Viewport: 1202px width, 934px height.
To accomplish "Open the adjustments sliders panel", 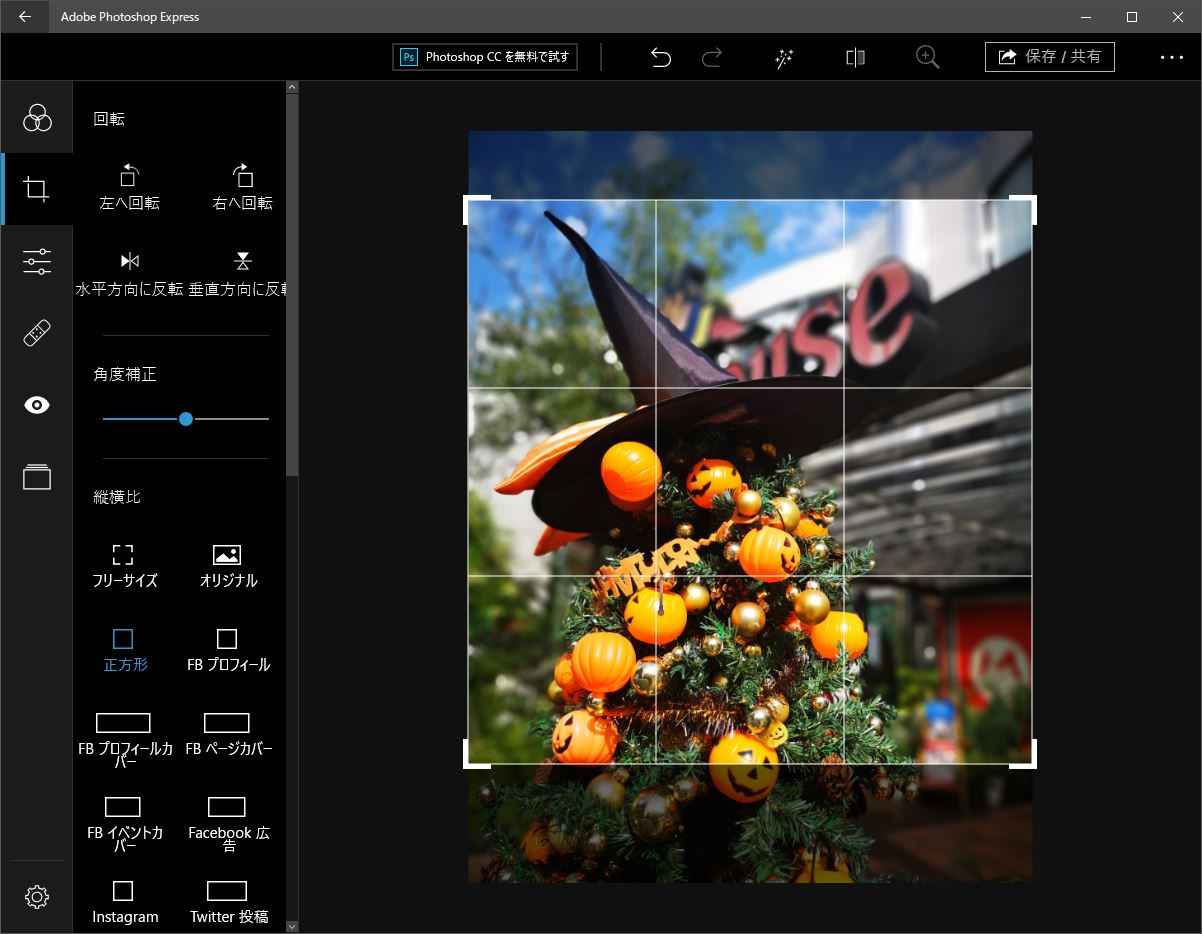I will 37,261.
